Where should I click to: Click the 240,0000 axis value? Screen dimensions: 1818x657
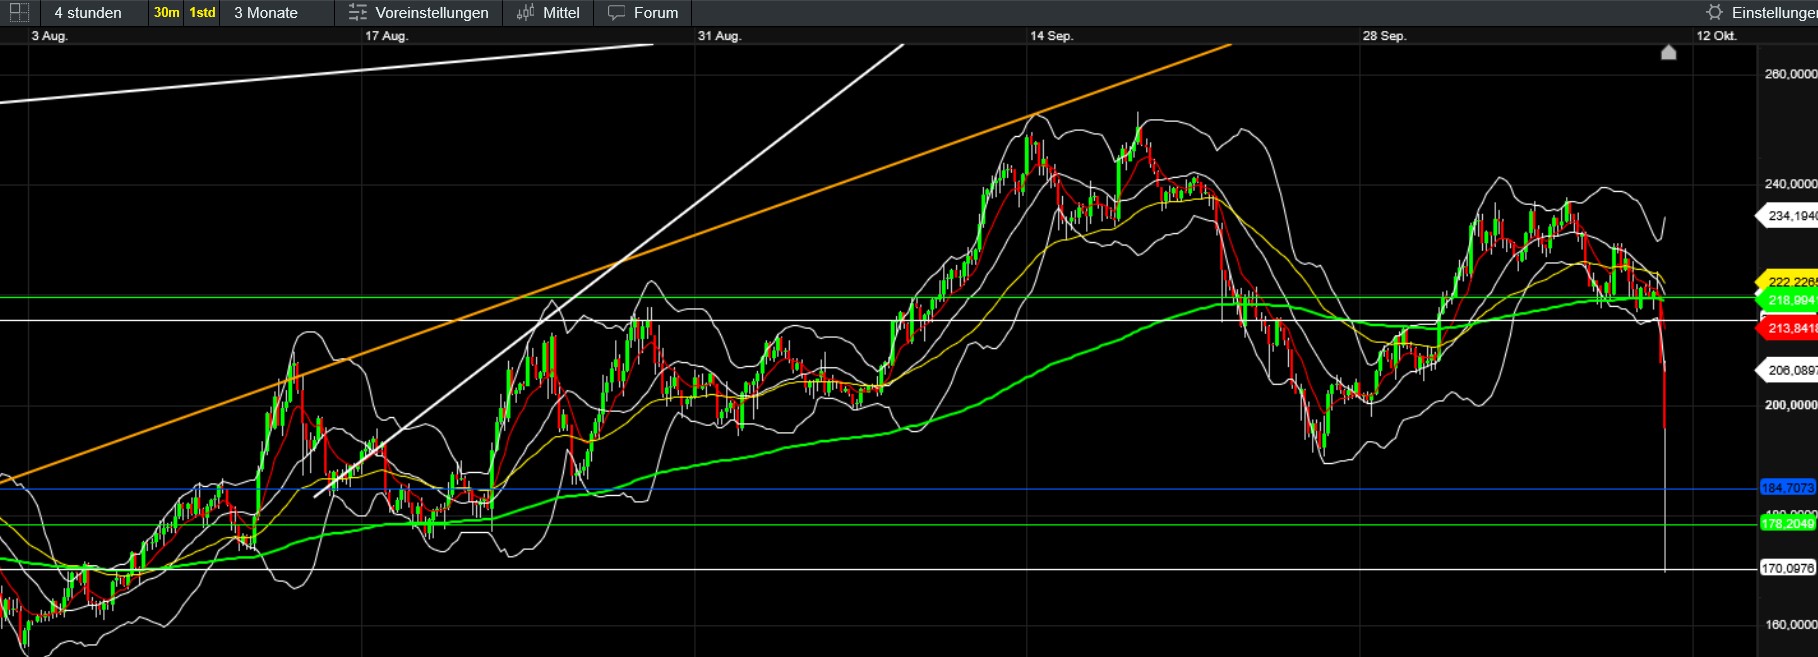tap(1790, 184)
